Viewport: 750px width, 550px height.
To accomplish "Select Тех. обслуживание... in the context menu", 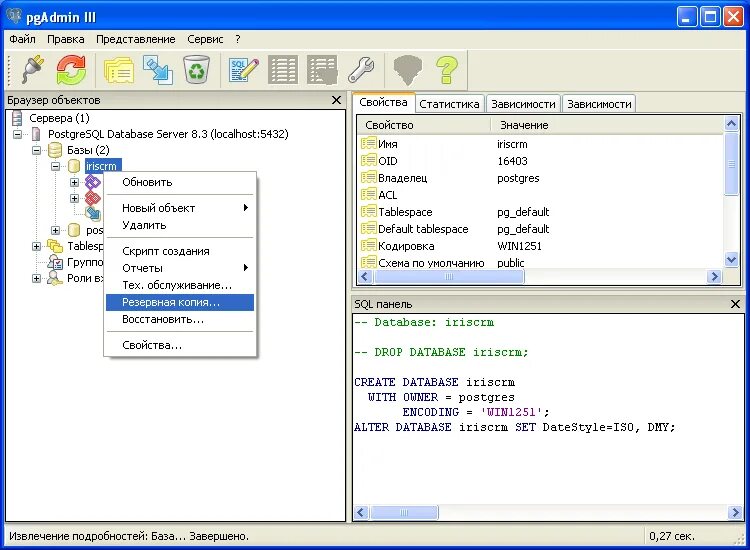I will coord(180,285).
